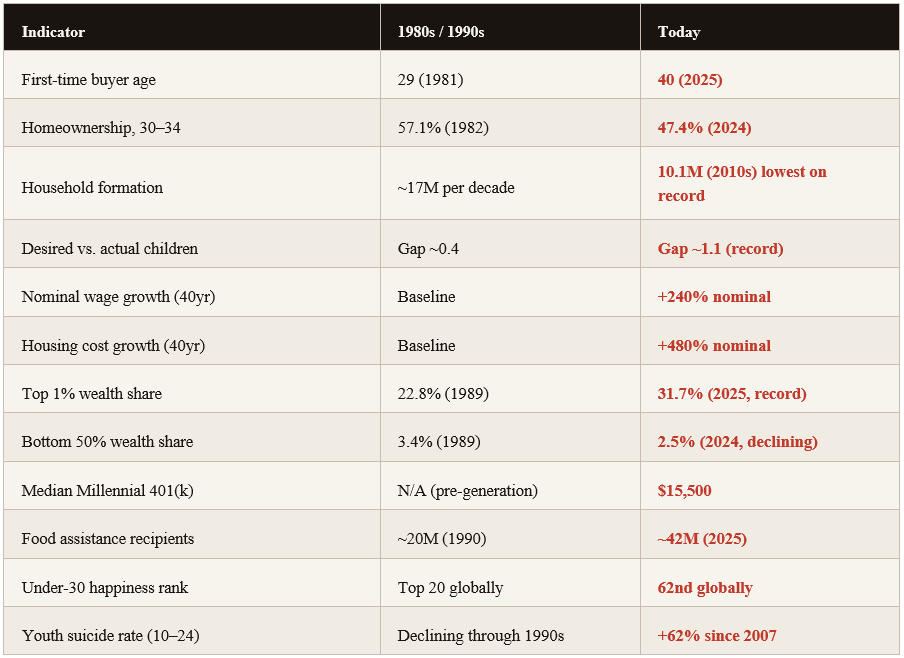Click the $15,500 value

pyautogui.click(x=684, y=490)
